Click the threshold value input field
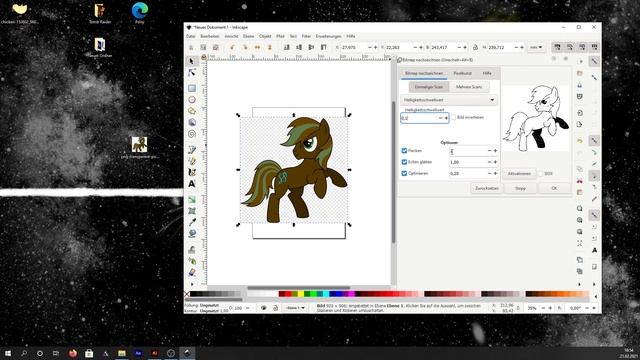 click(x=419, y=118)
